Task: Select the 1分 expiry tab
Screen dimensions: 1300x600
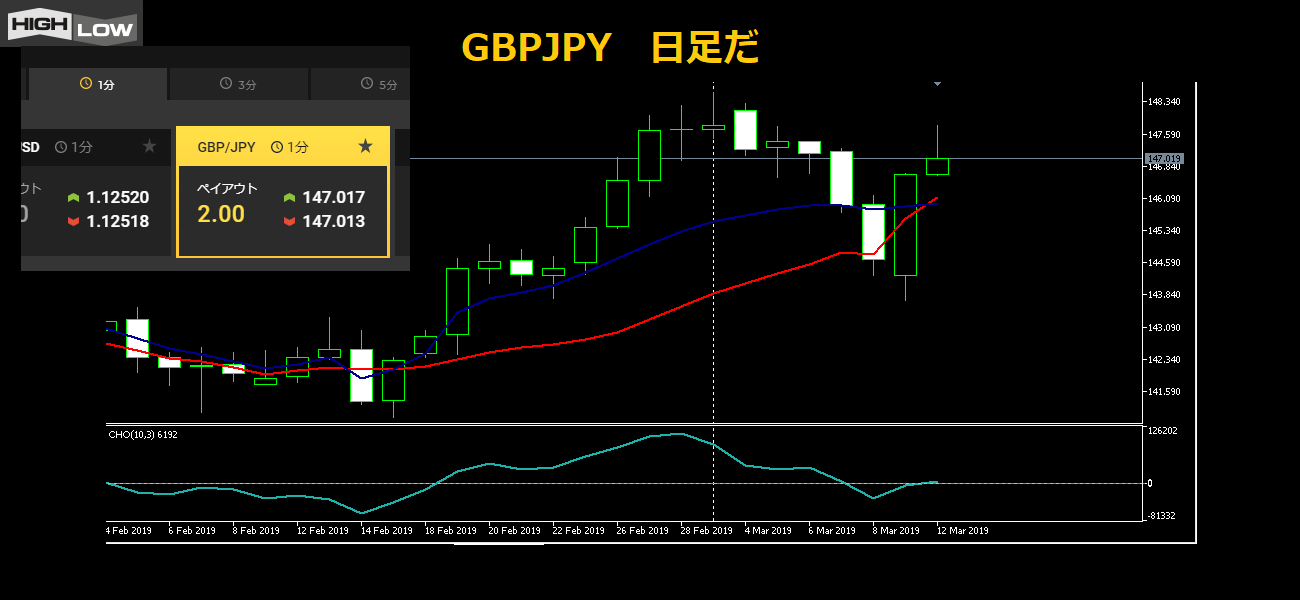Action: 98,85
